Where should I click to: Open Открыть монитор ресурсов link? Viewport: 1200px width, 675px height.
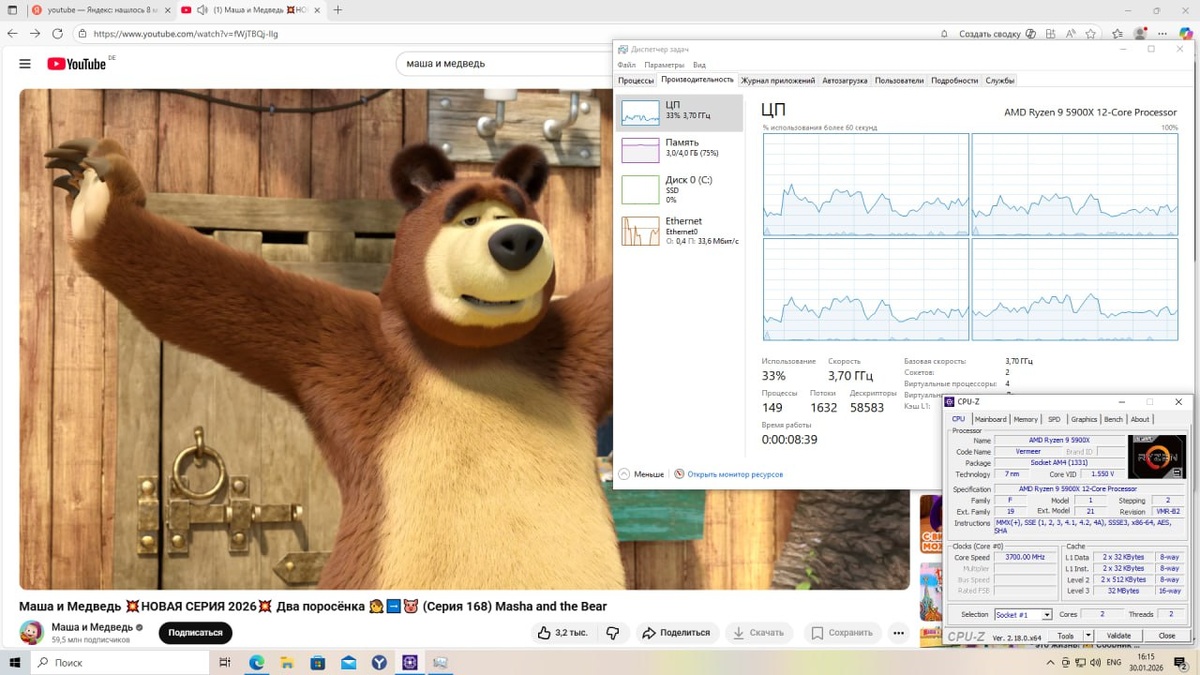coord(735,474)
